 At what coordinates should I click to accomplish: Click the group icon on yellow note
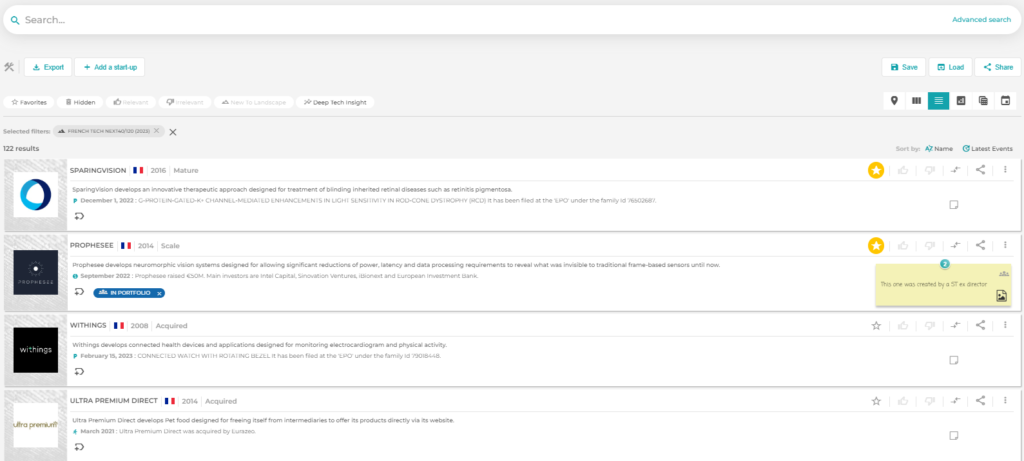pyautogui.click(x=1004, y=274)
